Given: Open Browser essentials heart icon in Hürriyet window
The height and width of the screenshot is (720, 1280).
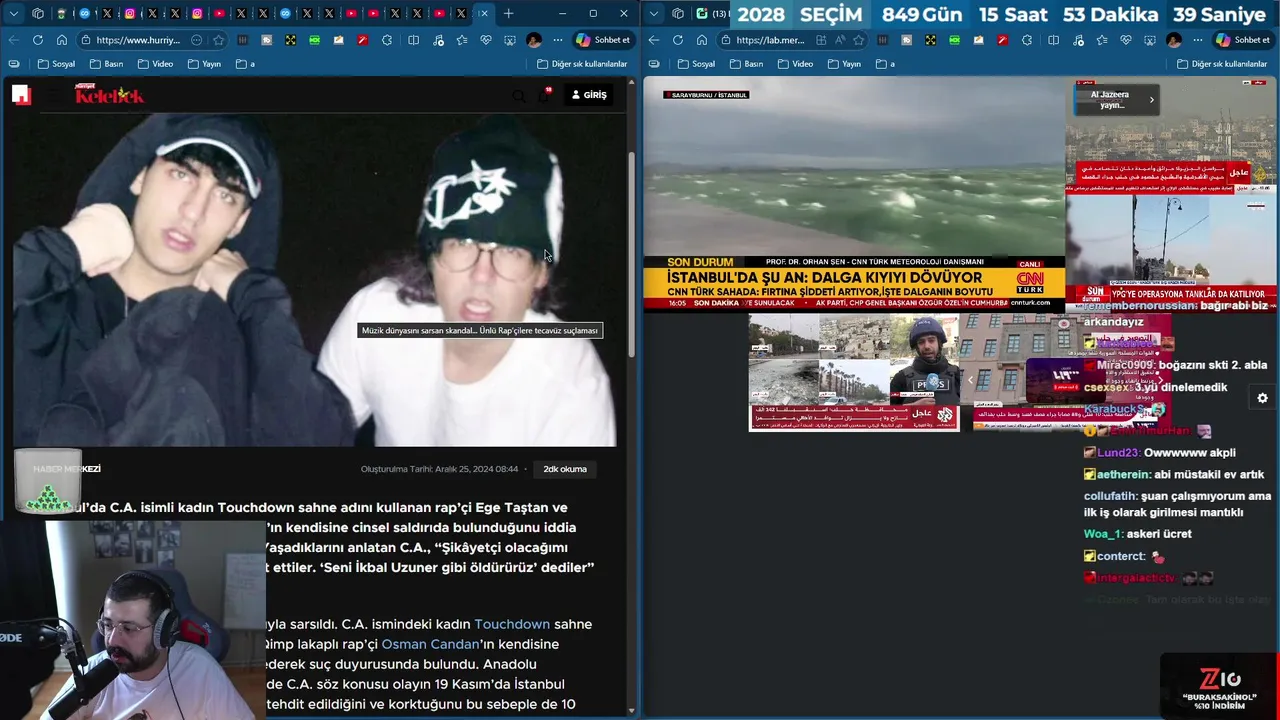Looking at the screenshot, I should (486, 40).
